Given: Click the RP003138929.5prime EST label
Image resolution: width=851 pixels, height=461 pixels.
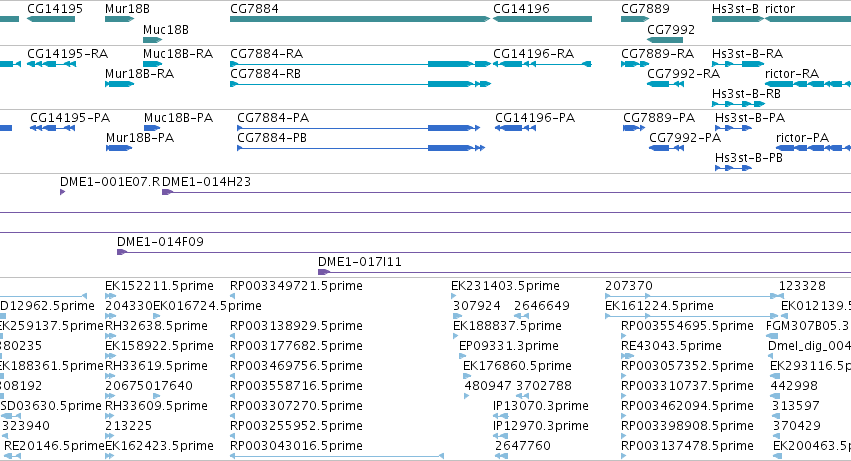Looking at the screenshot, I should click(x=296, y=326).
